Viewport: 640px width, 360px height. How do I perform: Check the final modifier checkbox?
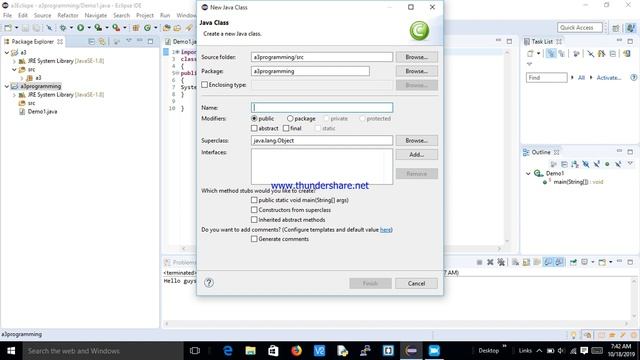[286, 128]
